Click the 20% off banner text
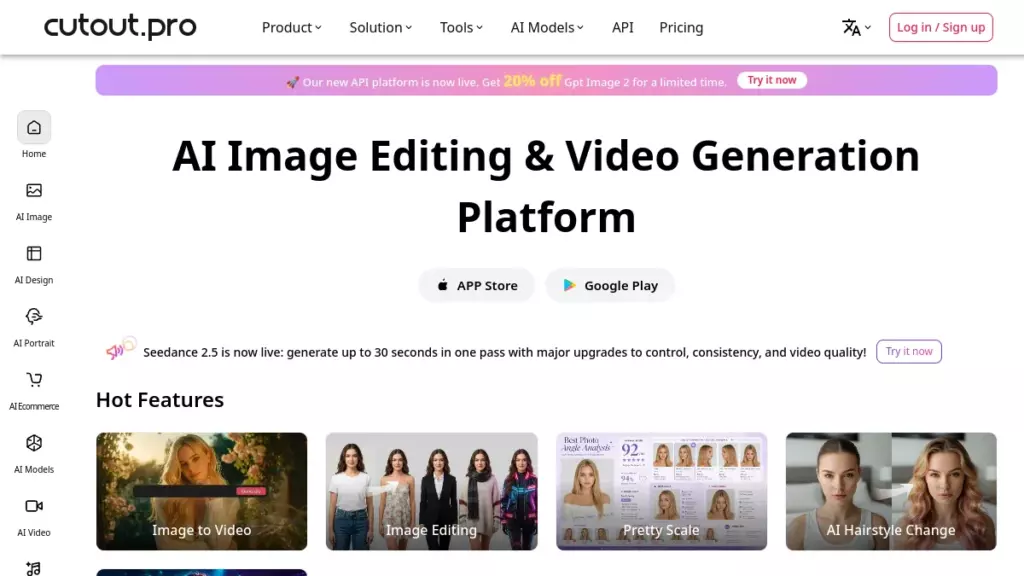Screen dimensions: 1024x576 (x=532, y=81)
